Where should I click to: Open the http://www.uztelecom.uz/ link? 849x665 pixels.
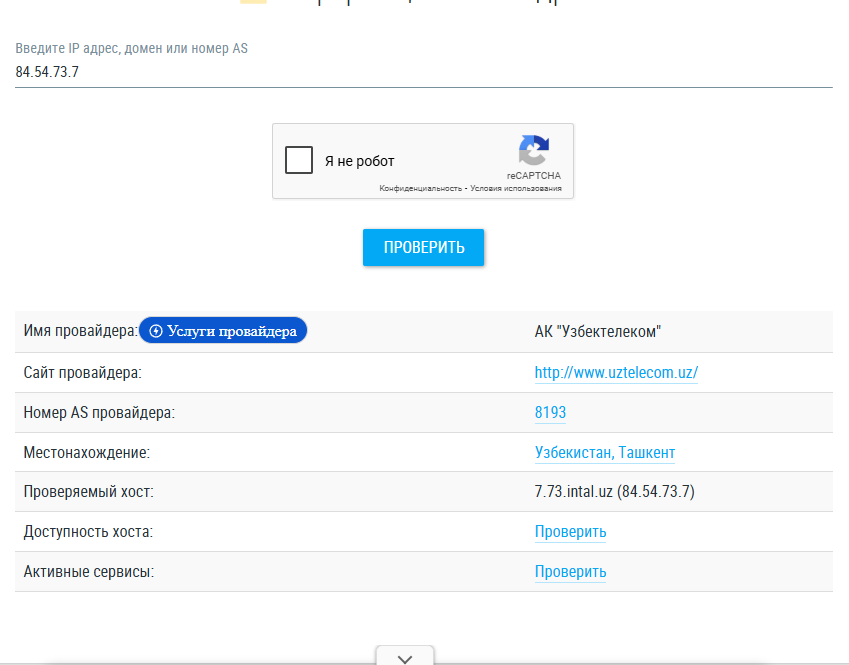(616, 373)
